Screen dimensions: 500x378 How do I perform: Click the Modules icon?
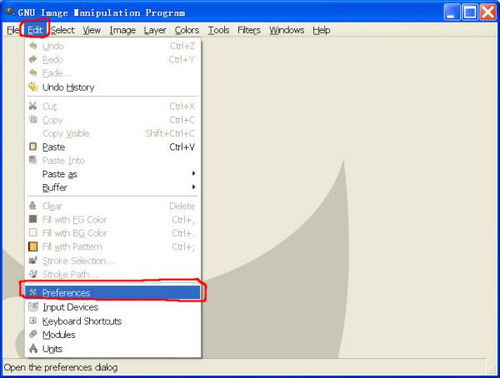33,334
